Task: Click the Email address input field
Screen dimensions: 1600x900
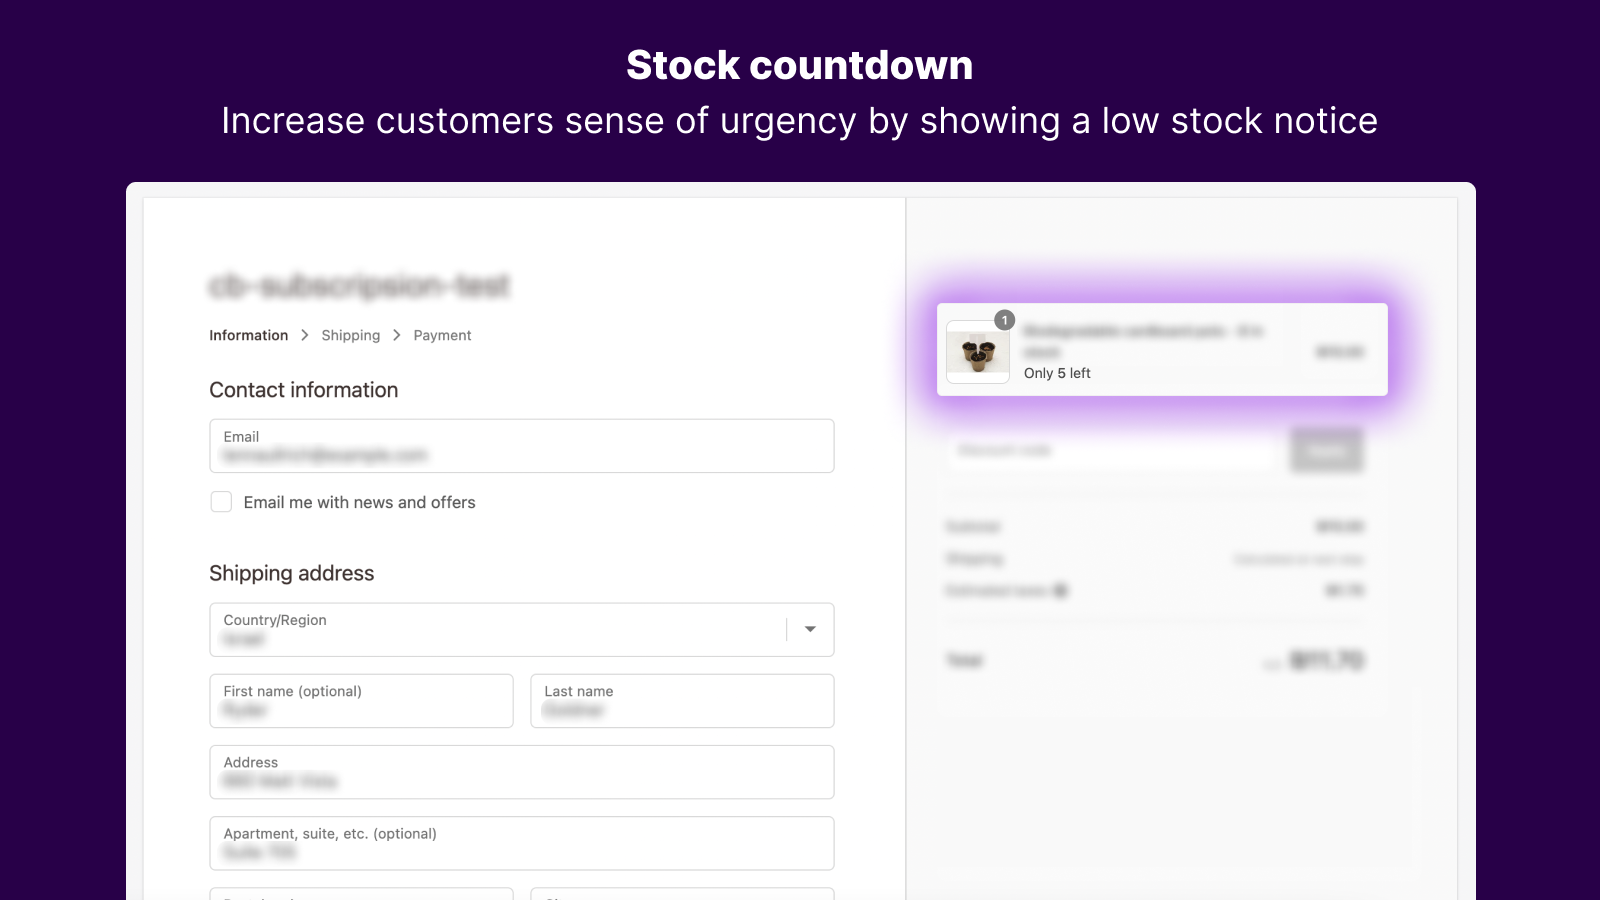Action: [521, 446]
